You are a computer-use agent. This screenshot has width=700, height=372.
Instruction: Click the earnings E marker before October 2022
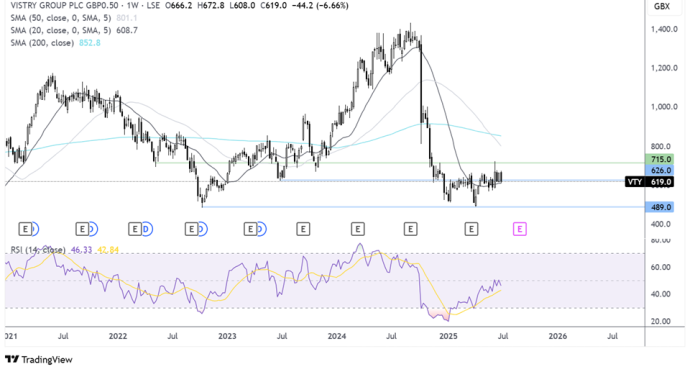point(192,230)
